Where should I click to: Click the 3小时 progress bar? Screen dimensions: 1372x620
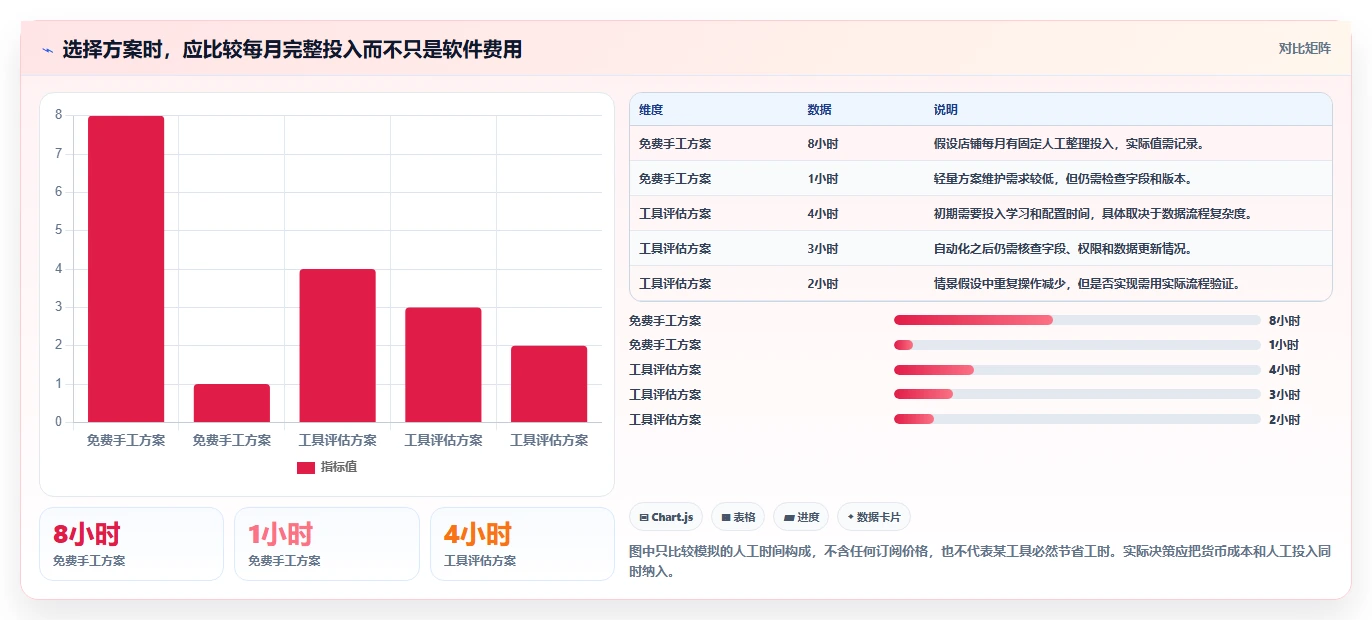pyautogui.click(x=1077, y=395)
